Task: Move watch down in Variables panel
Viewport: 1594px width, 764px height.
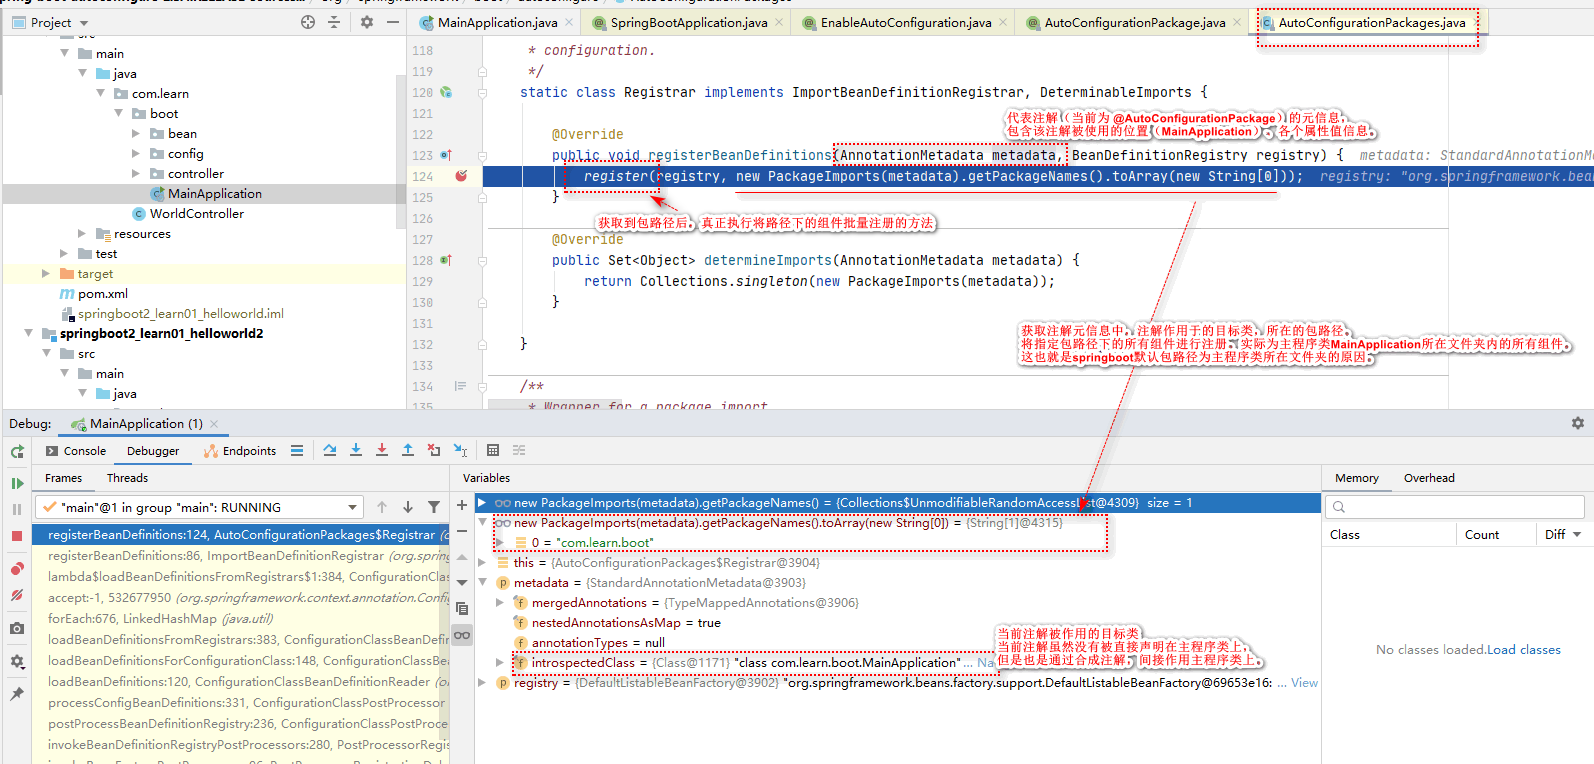Action: [x=462, y=582]
